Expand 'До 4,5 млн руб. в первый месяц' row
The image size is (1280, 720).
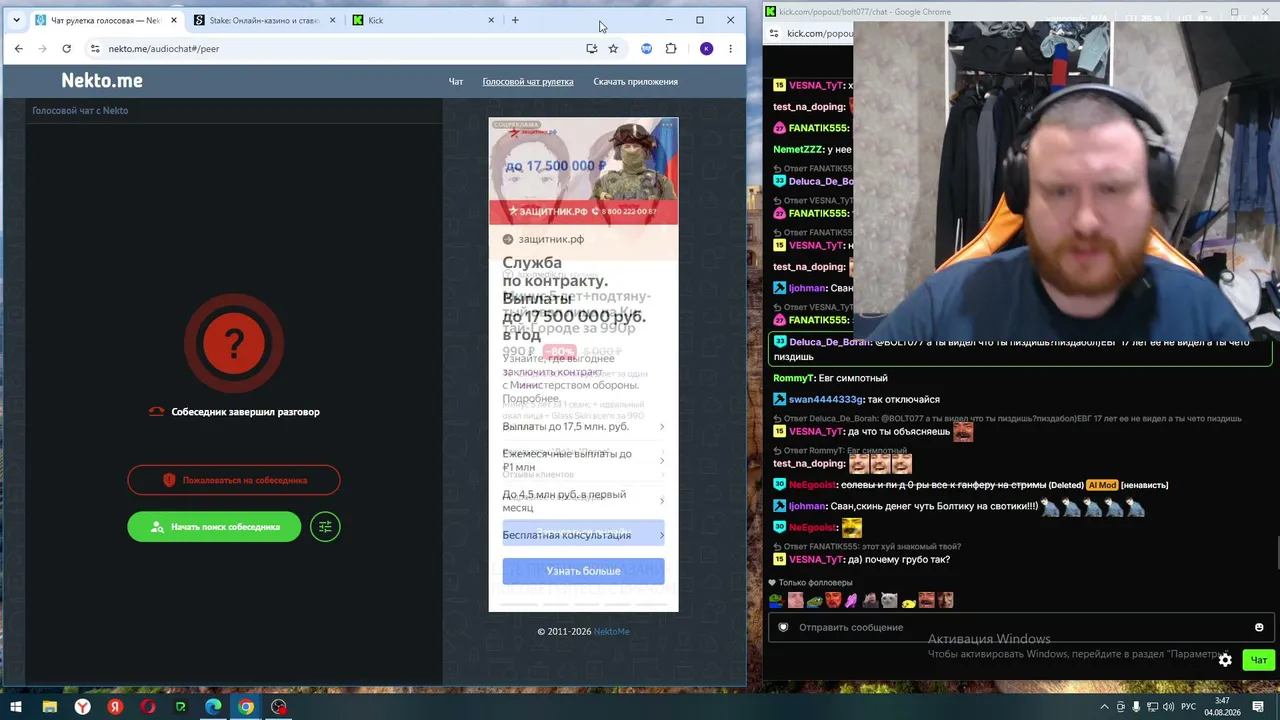[x=583, y=500]
